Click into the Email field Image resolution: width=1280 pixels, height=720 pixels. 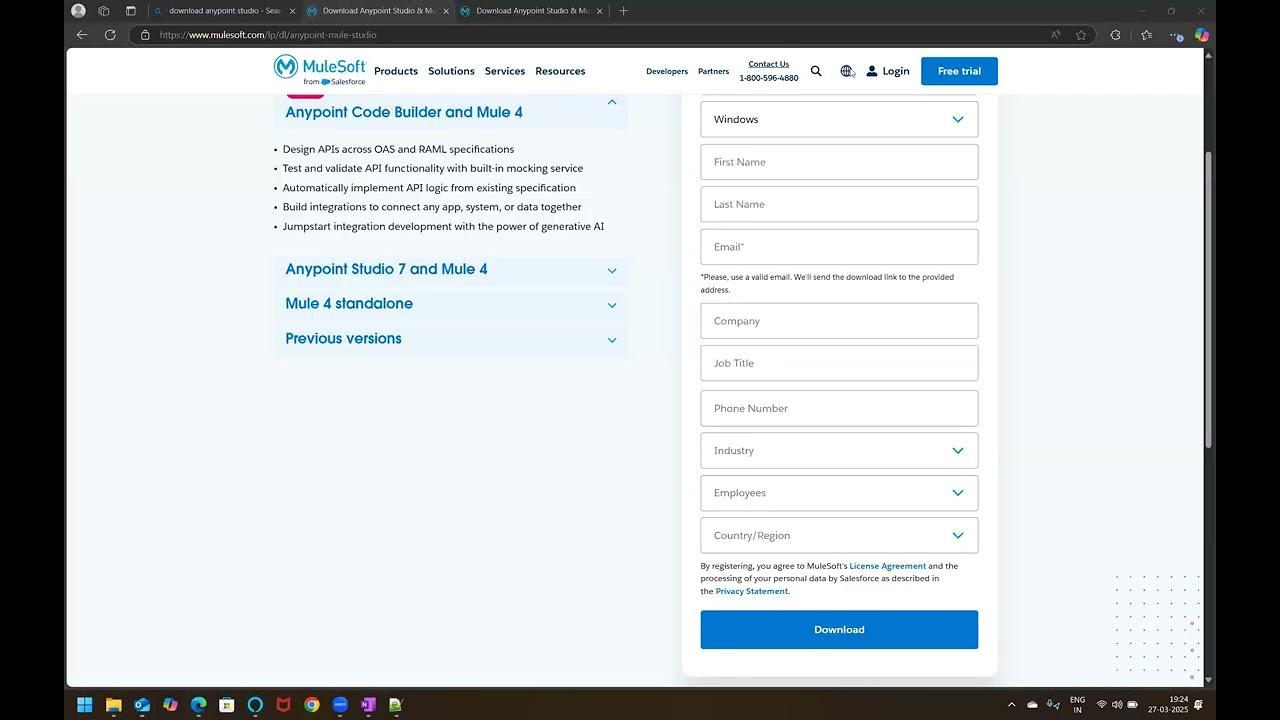tap(839, 247)
